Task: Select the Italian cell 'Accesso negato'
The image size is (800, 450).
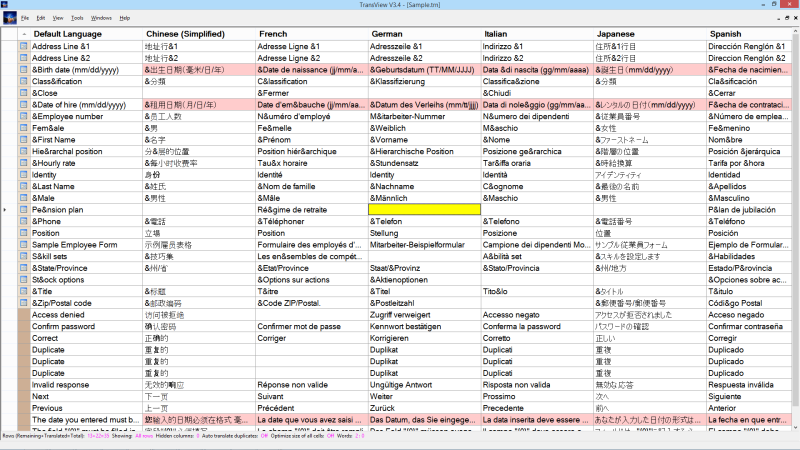Action: (x=537, y=315)
